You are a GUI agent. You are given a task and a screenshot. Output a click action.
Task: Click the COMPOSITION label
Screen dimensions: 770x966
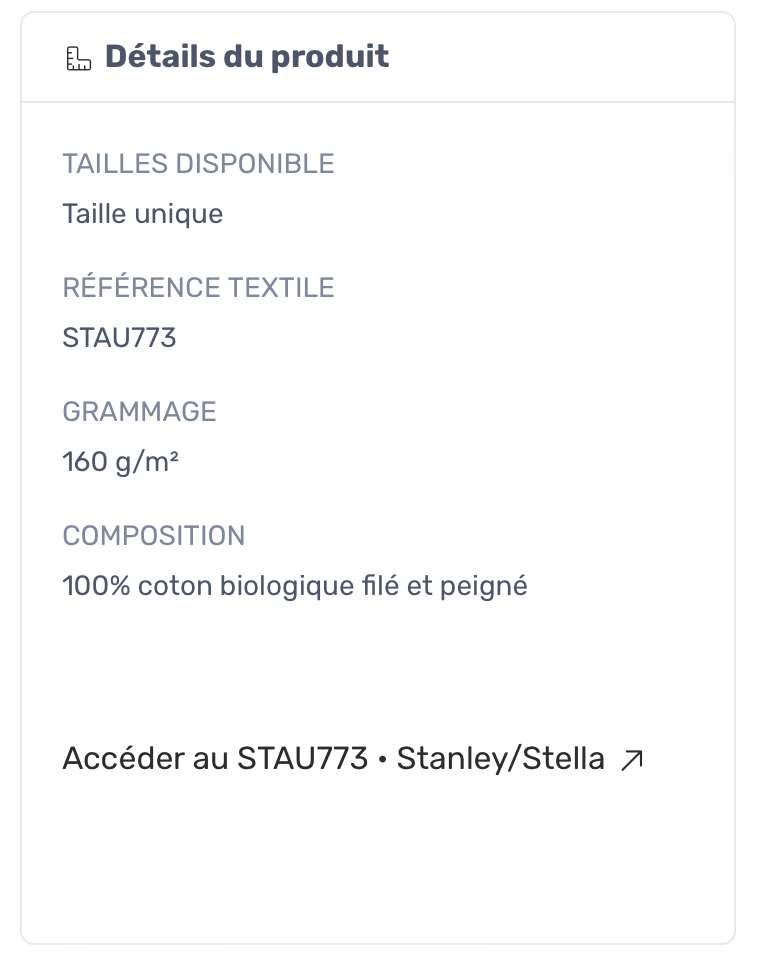pyautogui.click(x=153, y=536)
